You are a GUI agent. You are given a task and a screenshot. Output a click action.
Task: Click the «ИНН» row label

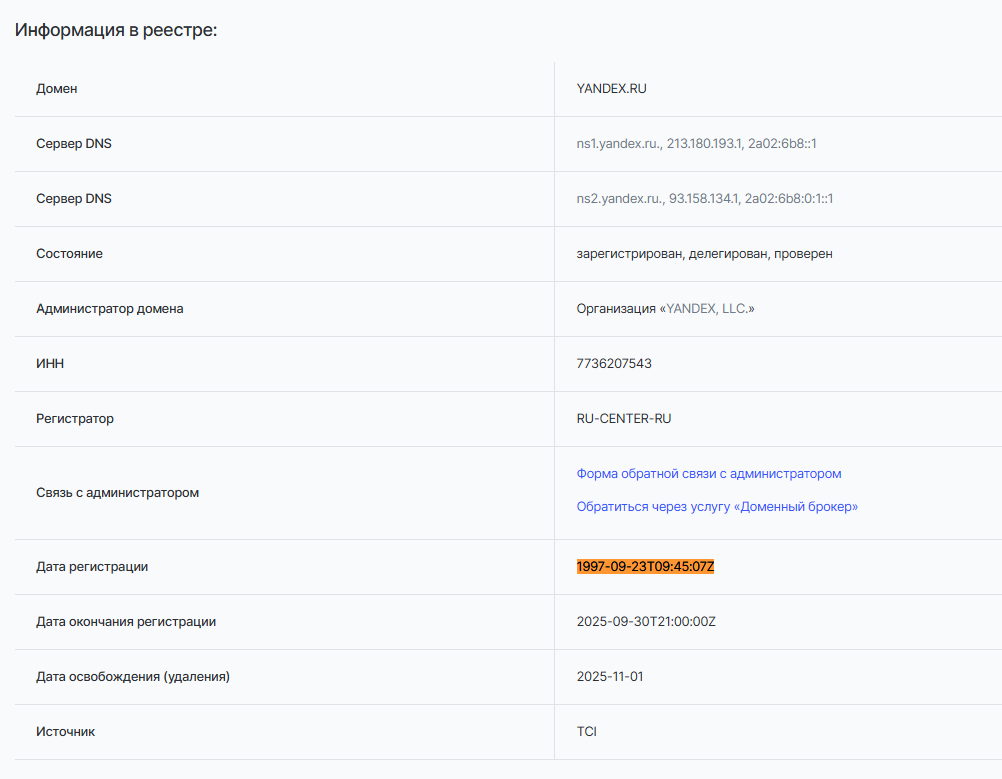[x=50, y=364]
